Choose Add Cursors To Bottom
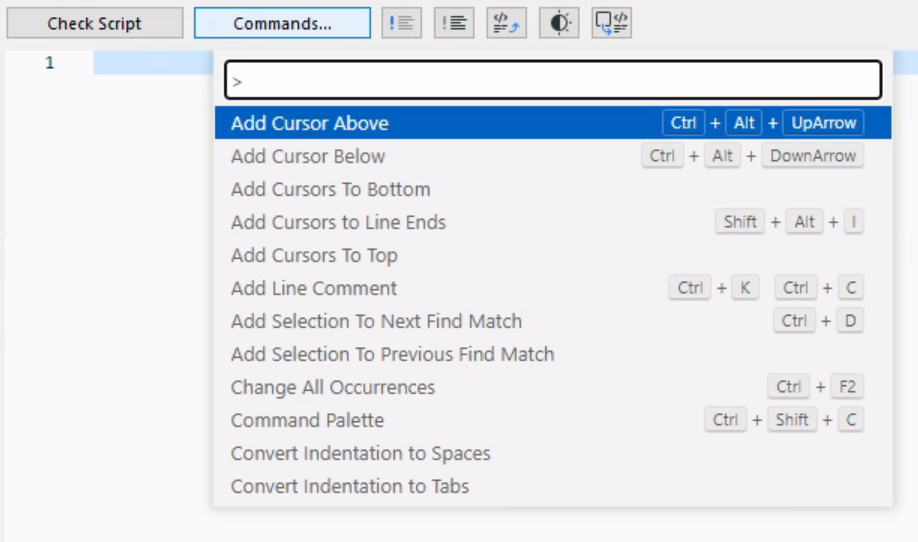The image size is (918, 542). 330,189
